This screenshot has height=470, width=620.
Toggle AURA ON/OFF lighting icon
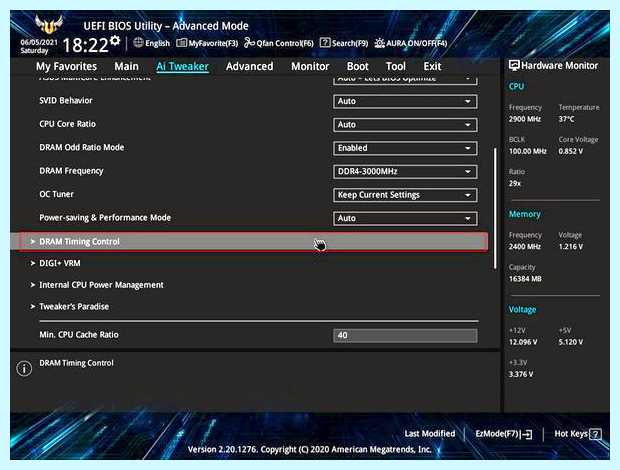point(380,43)
